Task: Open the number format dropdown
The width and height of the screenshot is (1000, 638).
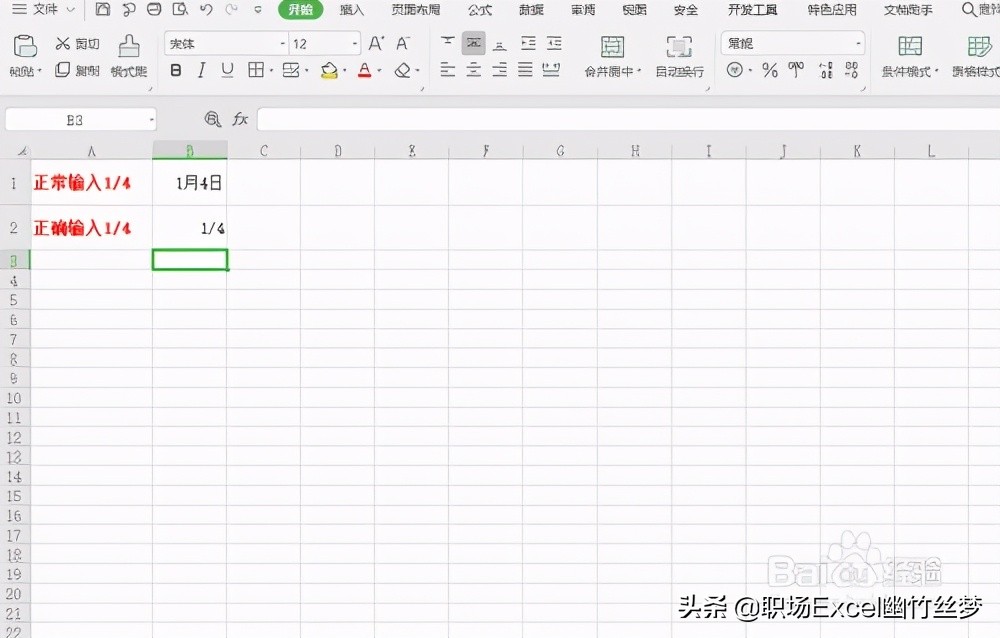Action: pyautogui.click(x=859, y=43)
